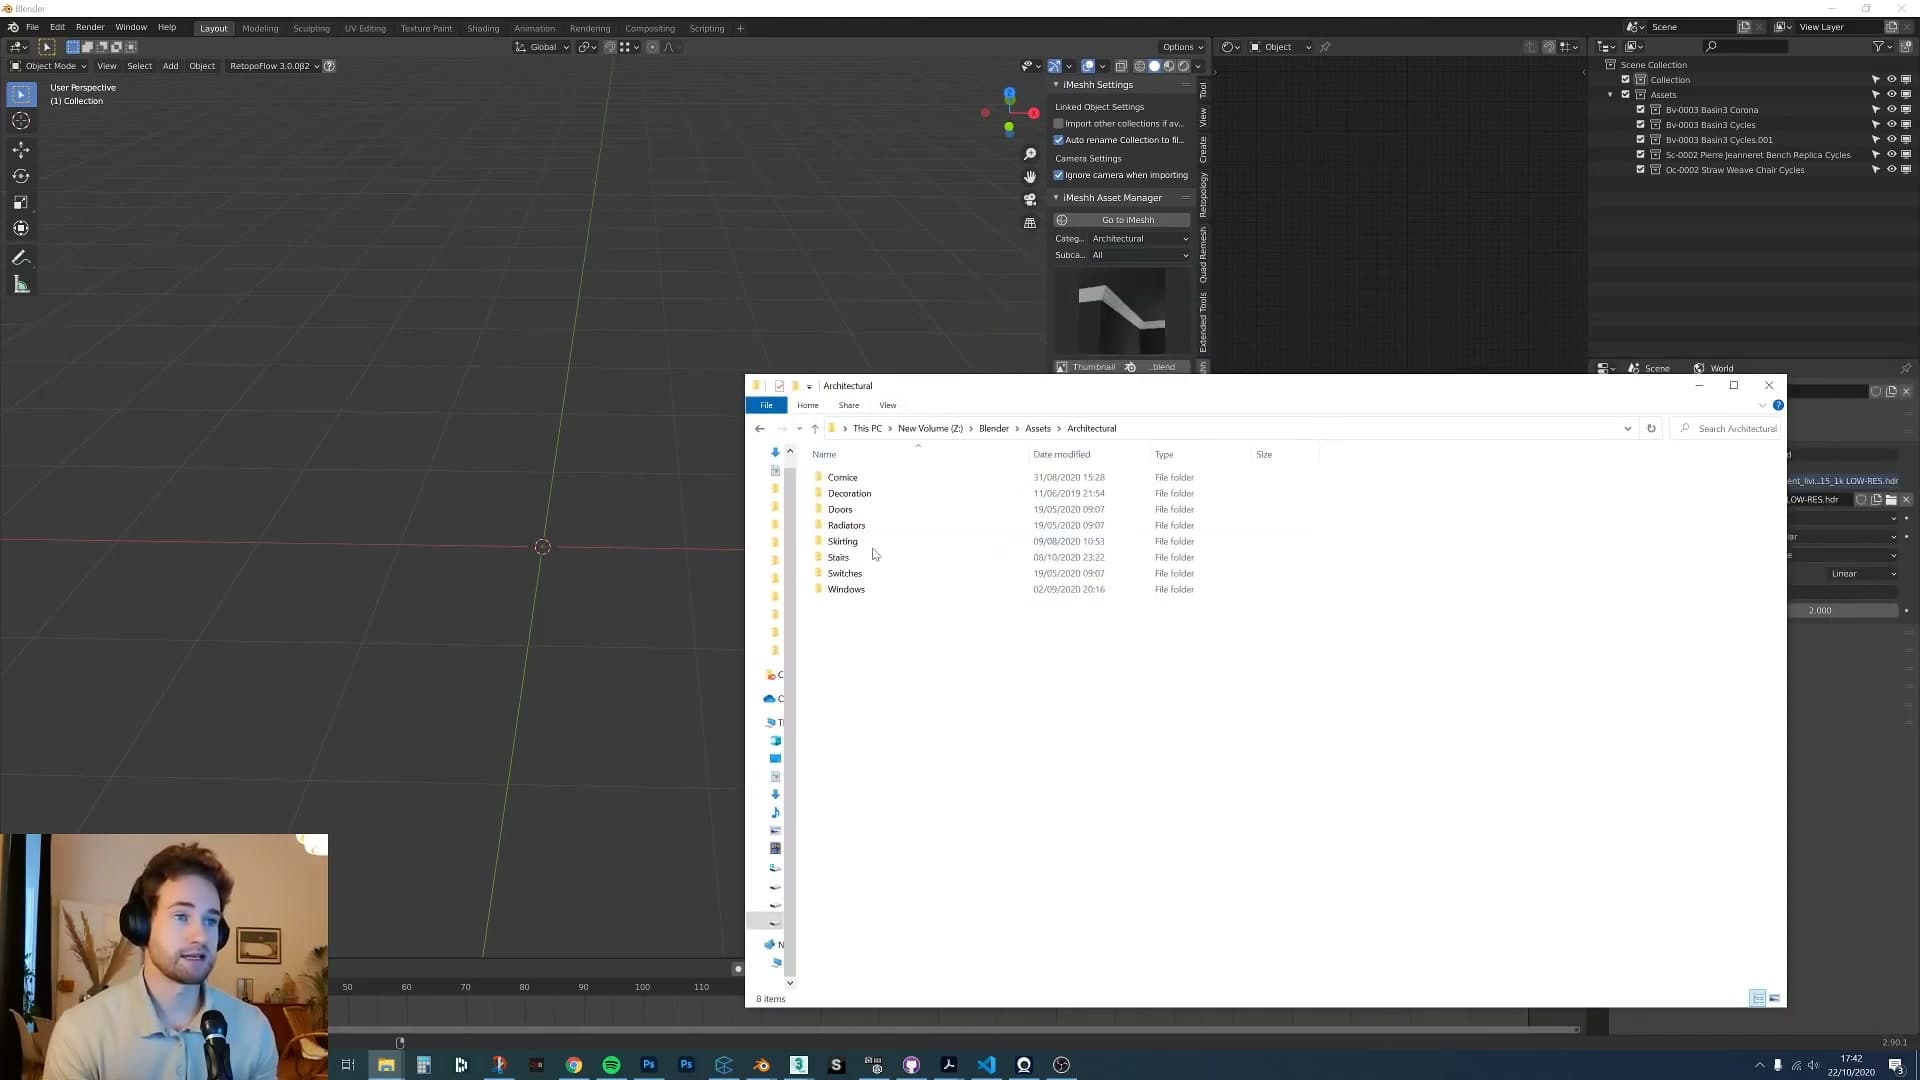This screenshot has width=1920, height=1080.
Task: Open the viewport Add menu
Action: (170, 66)
